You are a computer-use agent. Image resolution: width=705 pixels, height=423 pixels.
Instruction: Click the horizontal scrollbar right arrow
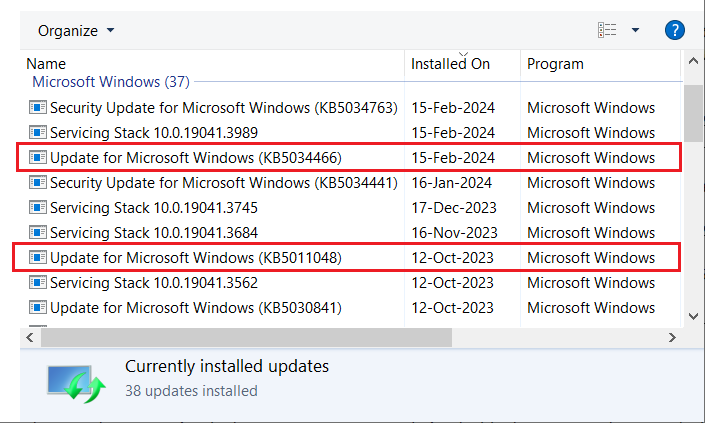(673, 337)
